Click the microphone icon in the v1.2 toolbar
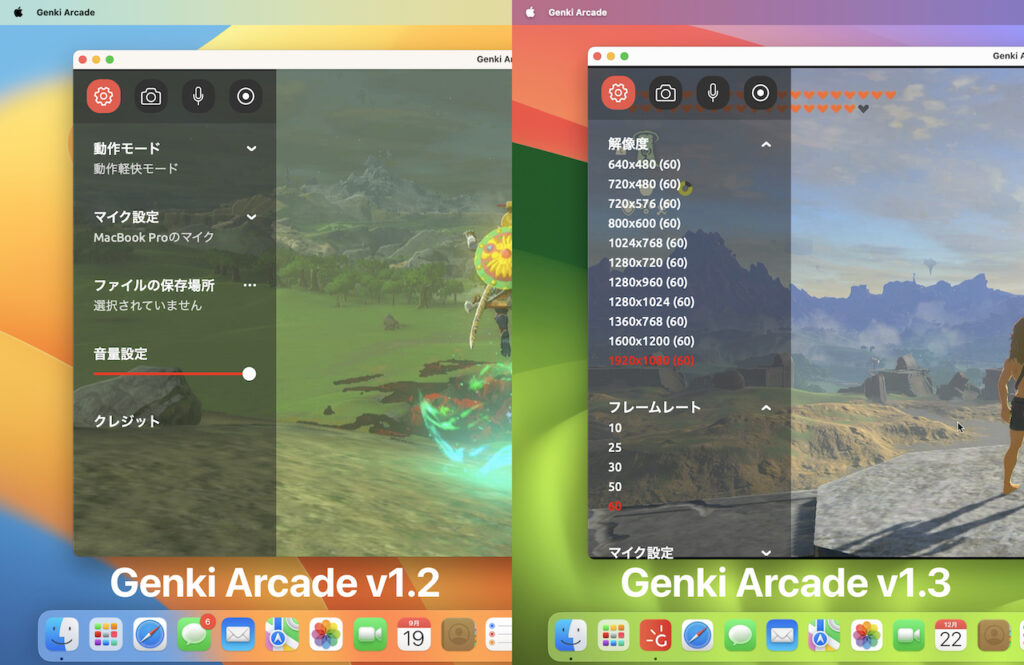 tap(200, 96)
